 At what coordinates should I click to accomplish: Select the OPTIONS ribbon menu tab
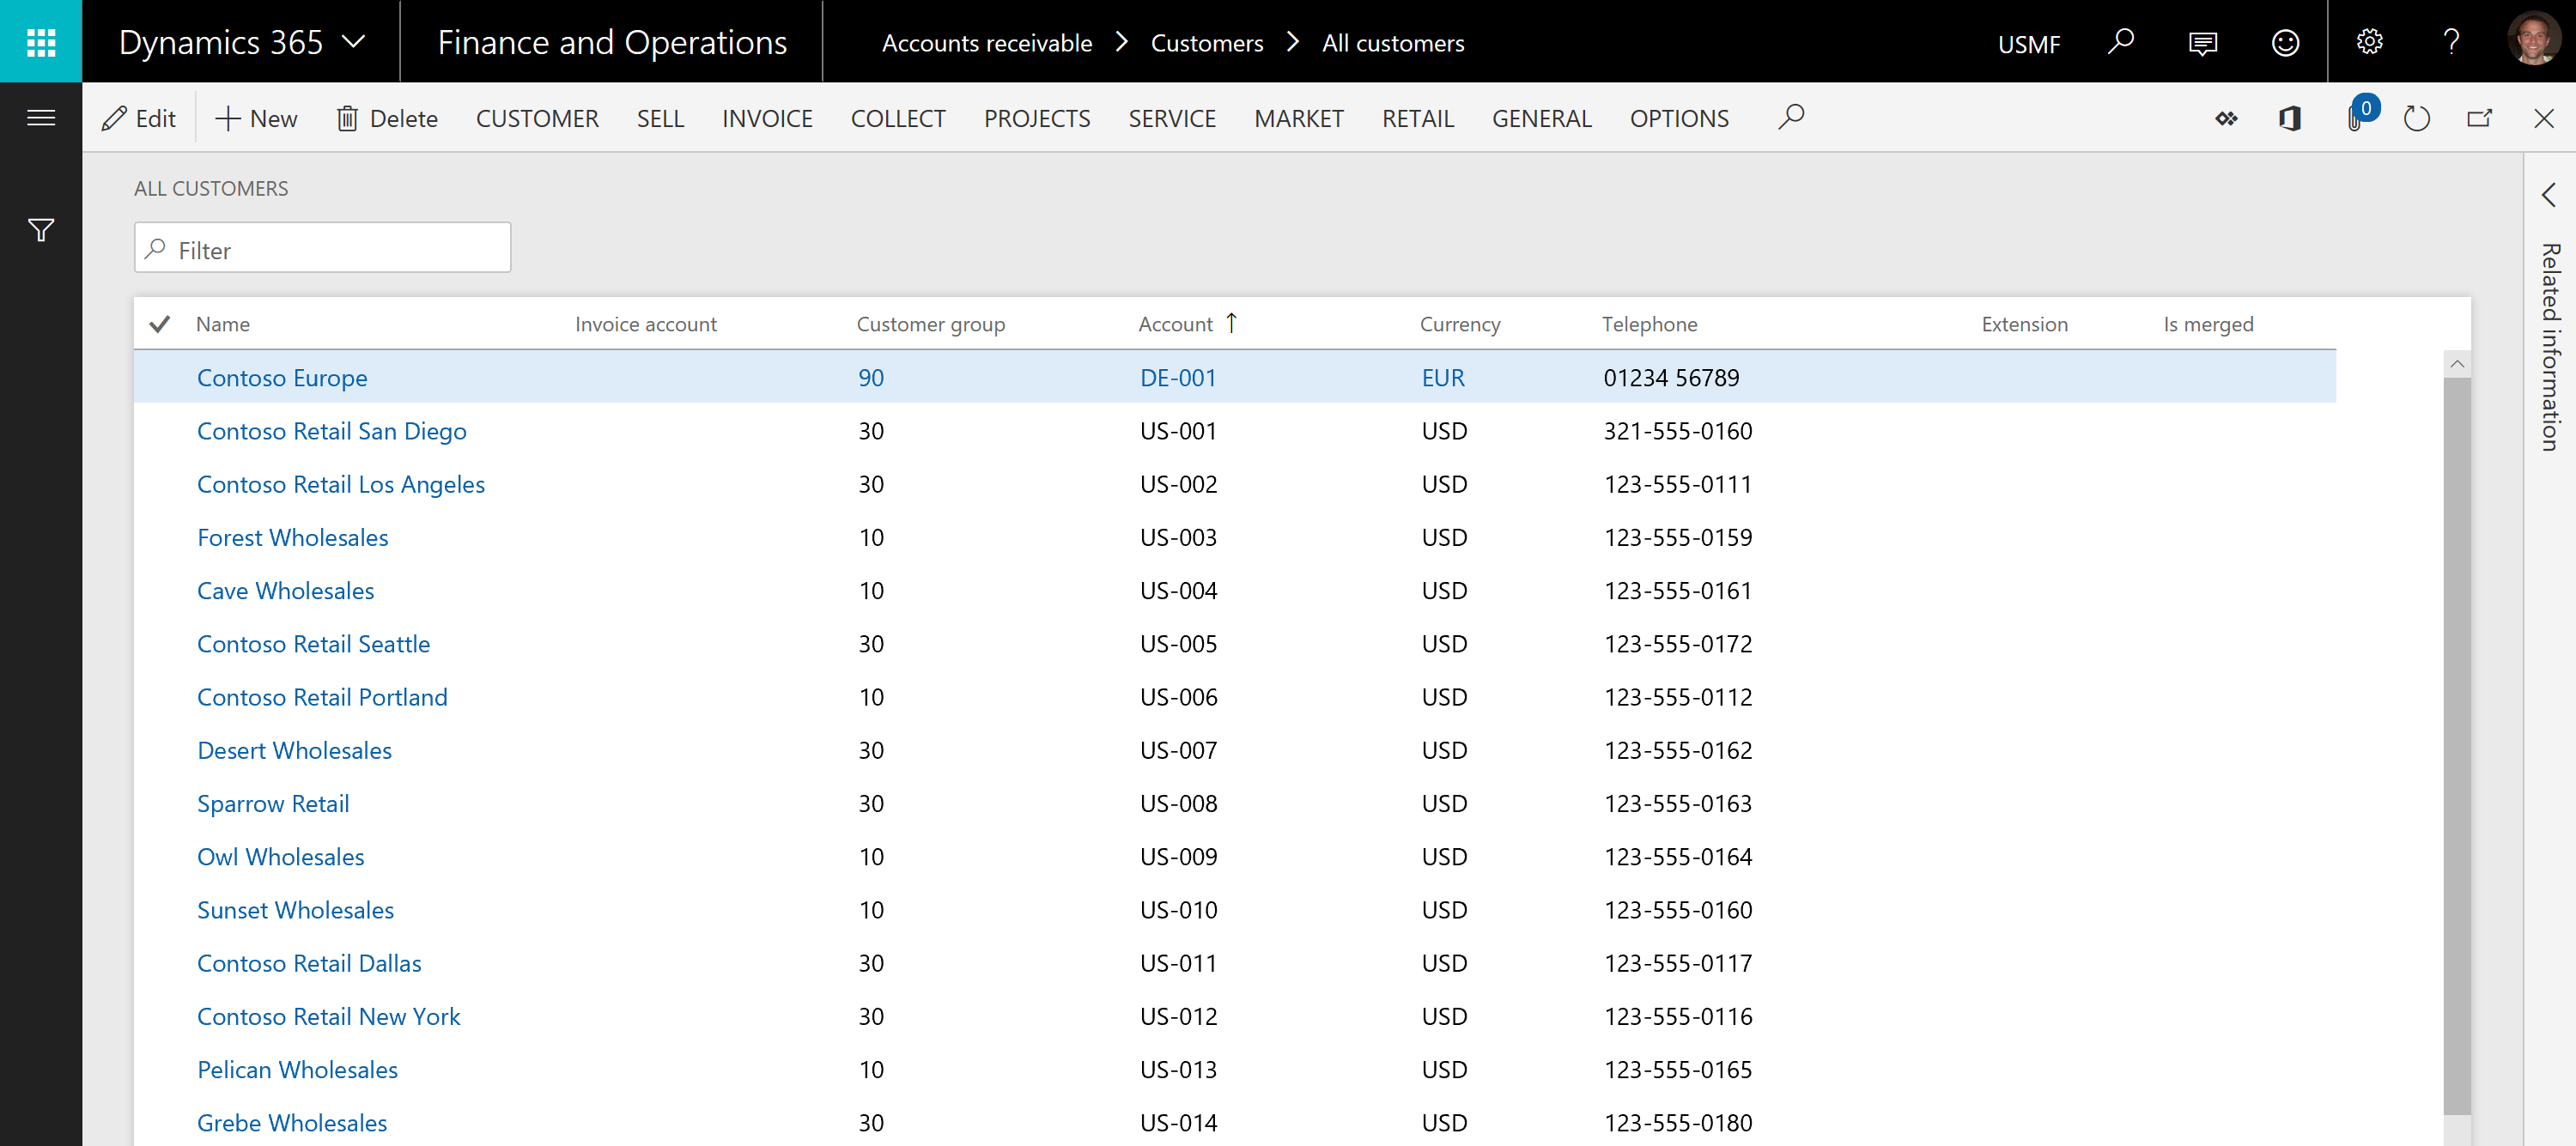point(1679,117)
